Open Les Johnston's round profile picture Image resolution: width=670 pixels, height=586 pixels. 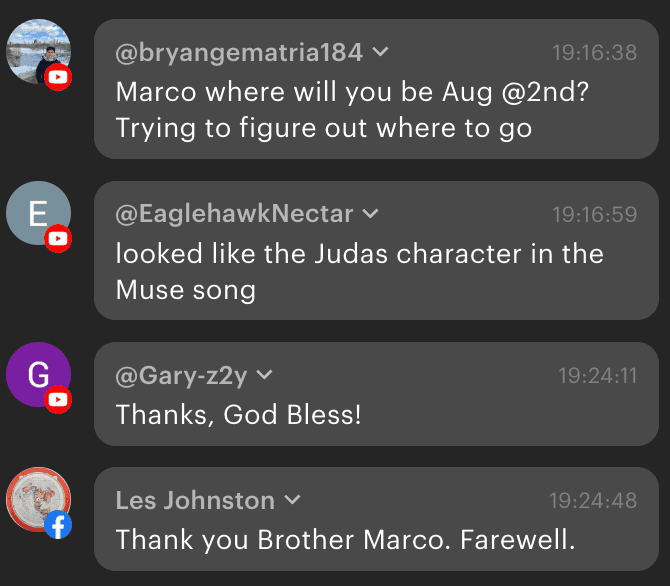(37, 499)
